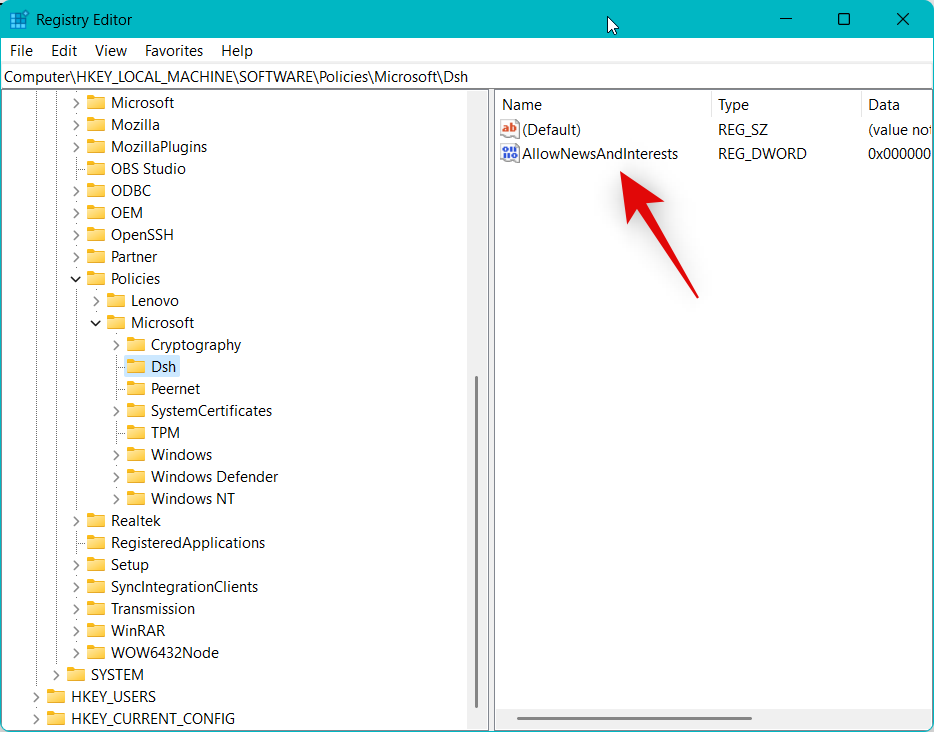Open the Favorites menu
The image size is (934, 732).
pos(173,50)
